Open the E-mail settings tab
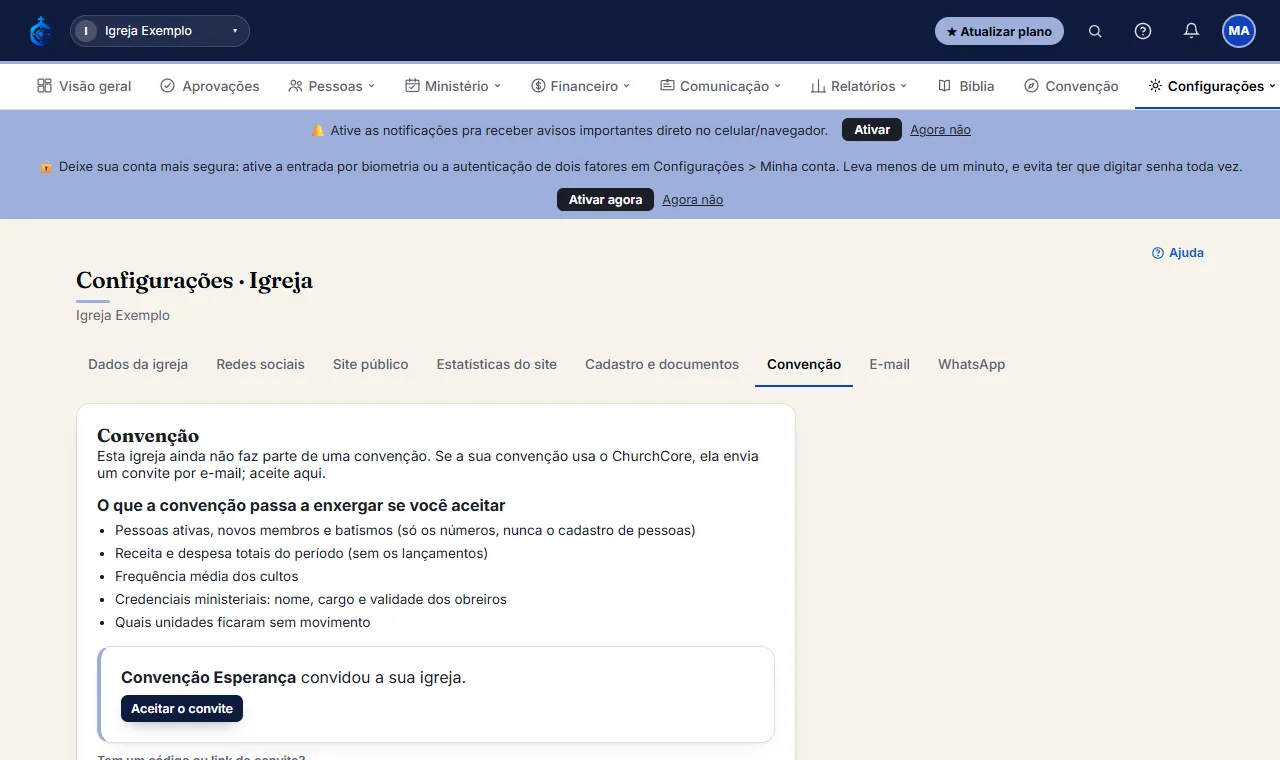 click(x=890, y=365)
